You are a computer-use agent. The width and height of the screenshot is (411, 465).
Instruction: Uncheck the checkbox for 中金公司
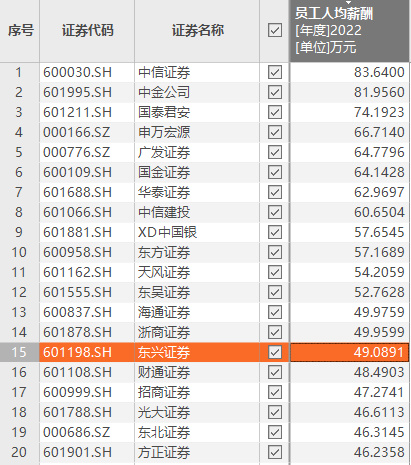point(275,92)
